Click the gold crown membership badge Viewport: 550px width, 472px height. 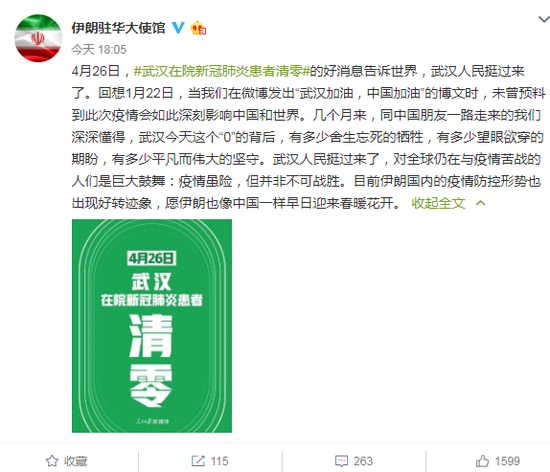[x=198, y=28]
